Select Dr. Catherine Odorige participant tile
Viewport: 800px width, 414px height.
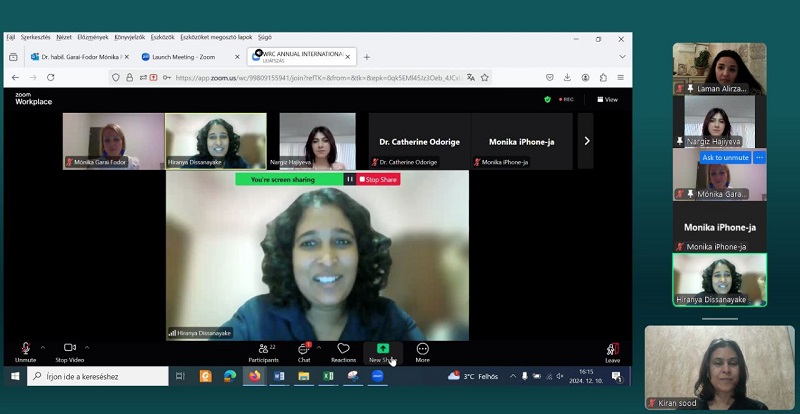click(x=419, y=141)
